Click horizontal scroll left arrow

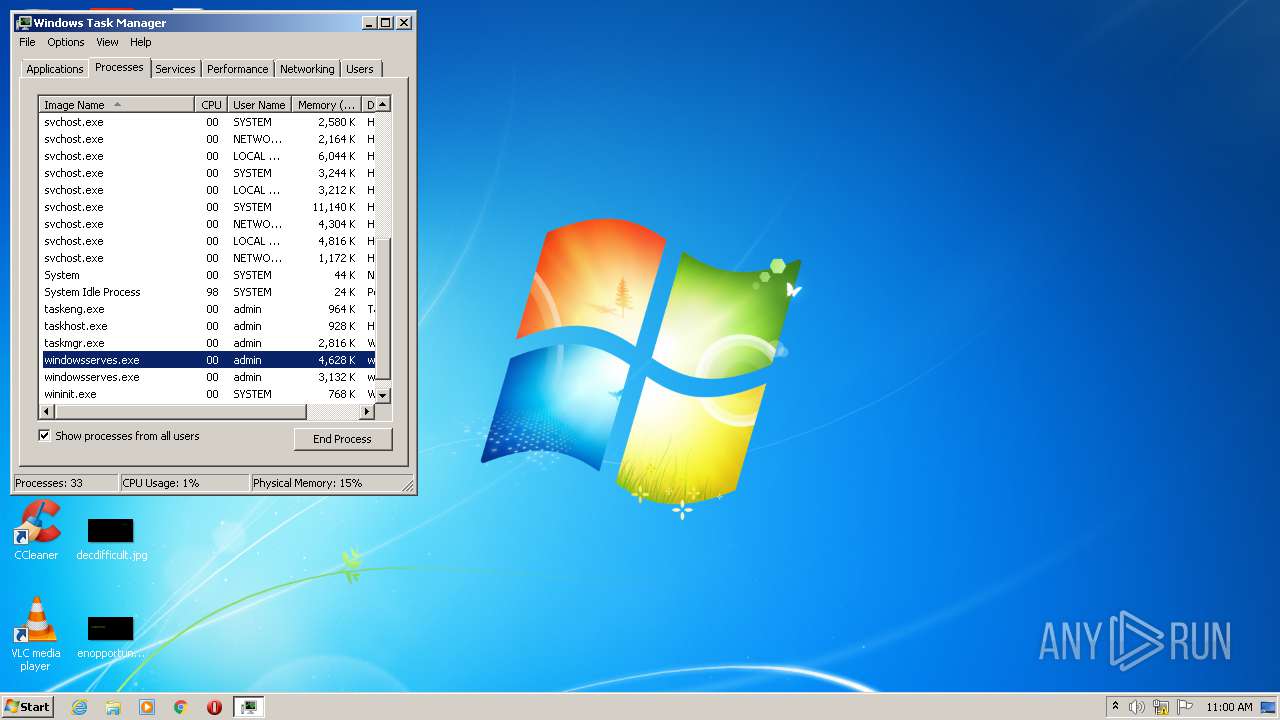click(46, 411)
